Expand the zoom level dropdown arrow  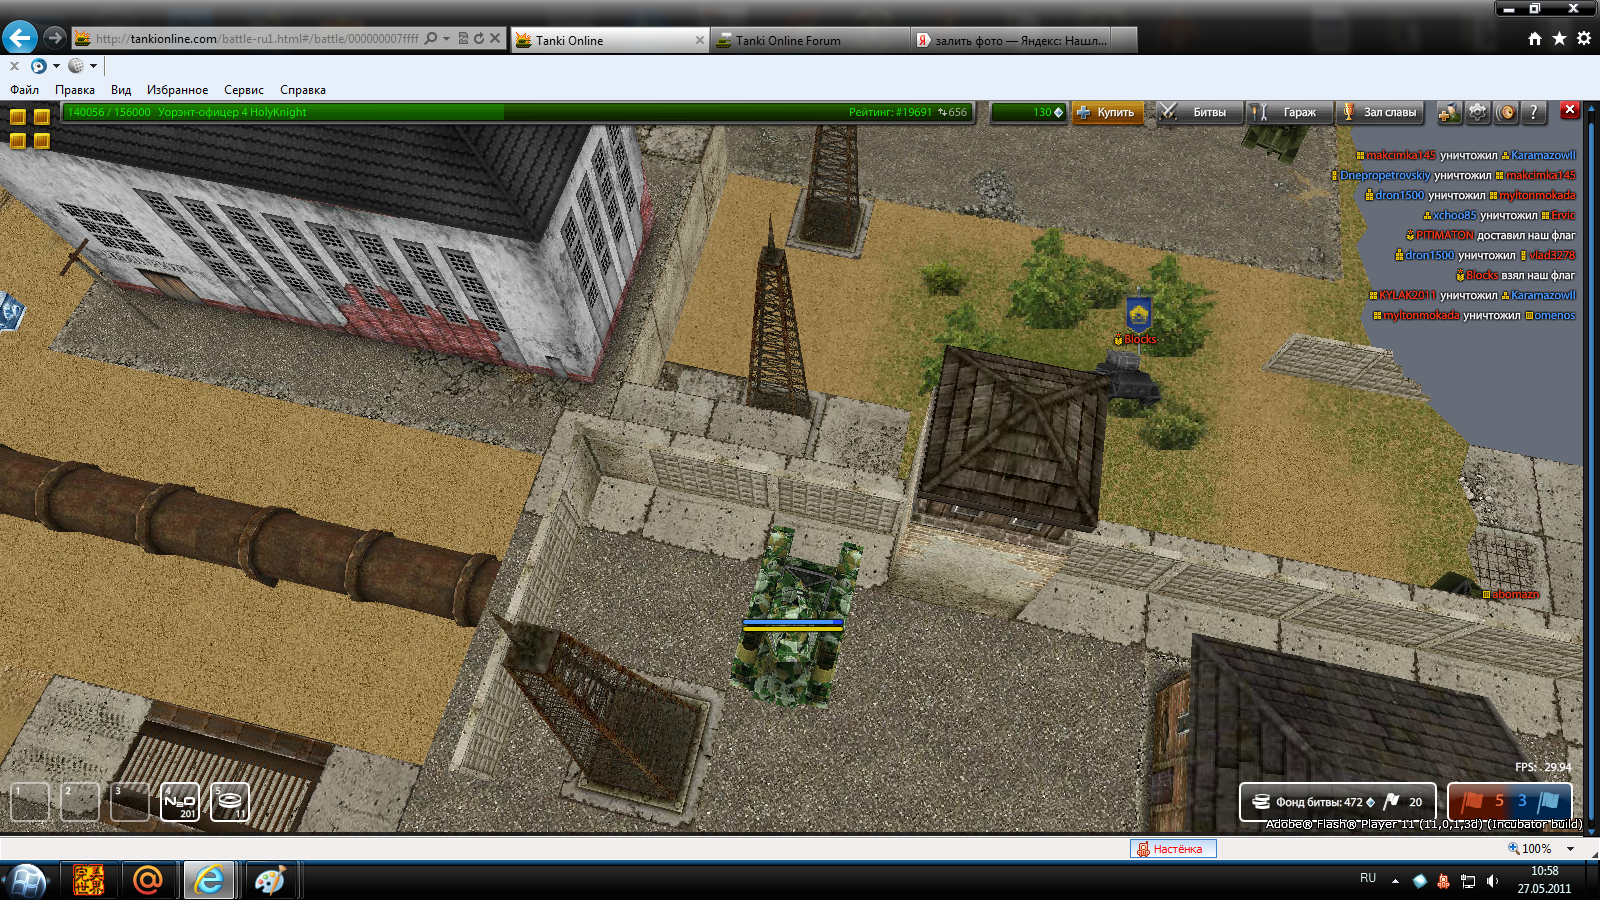pyautogui.click(x=1571, y=849)
